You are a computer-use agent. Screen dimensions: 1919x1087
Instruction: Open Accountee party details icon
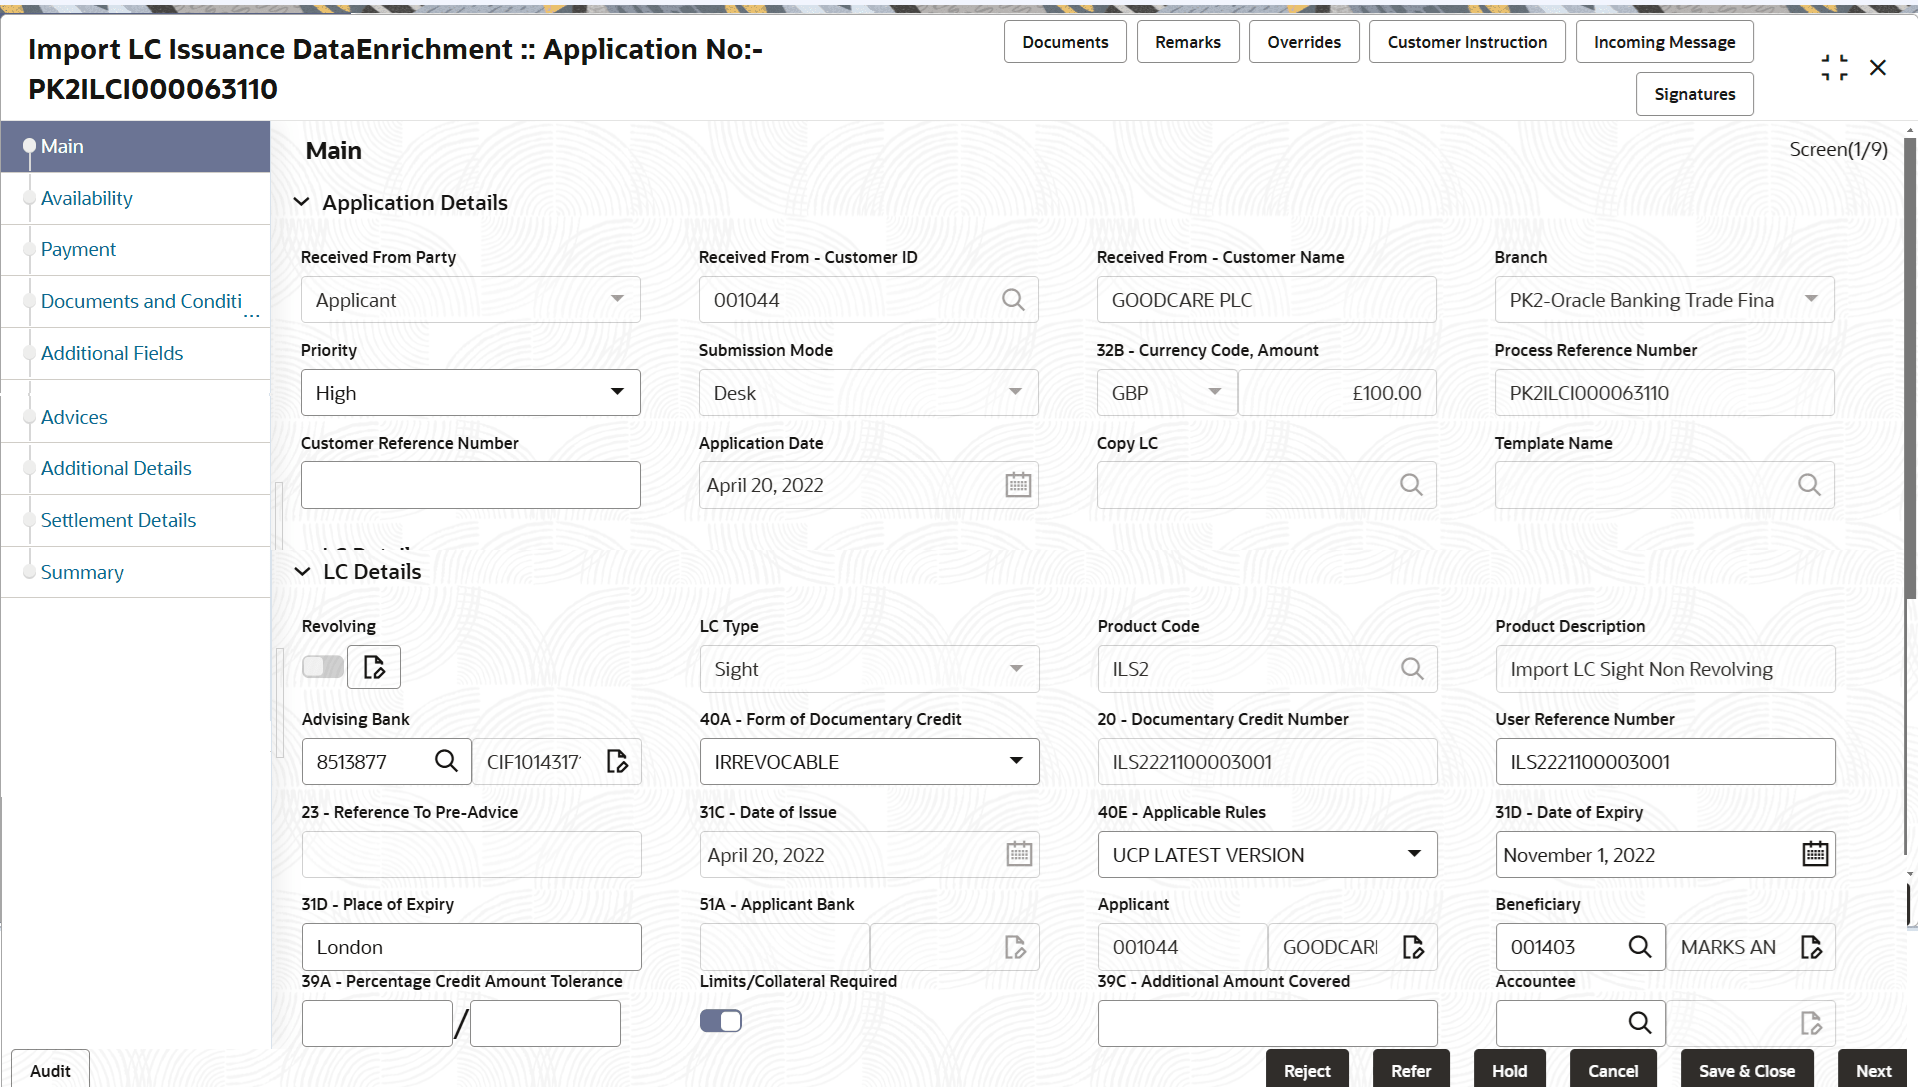1812,1022
